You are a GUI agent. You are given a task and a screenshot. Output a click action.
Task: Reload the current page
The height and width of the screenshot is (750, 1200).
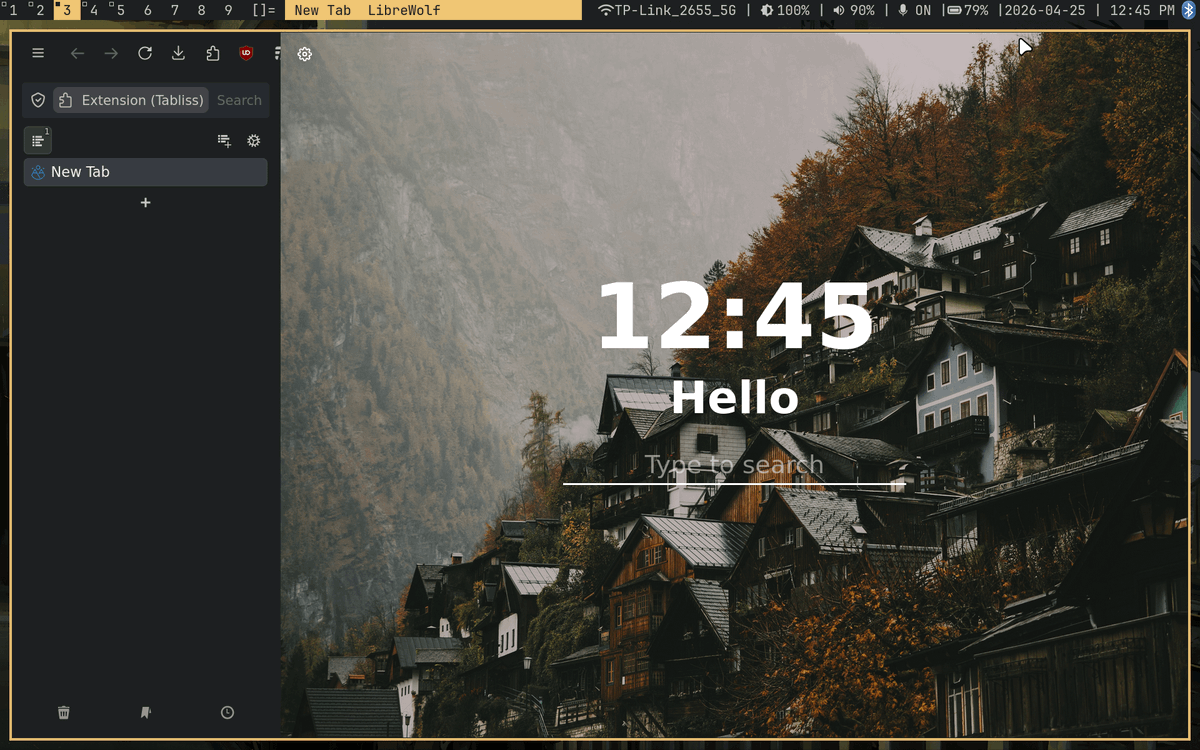(x=144, y=53)
